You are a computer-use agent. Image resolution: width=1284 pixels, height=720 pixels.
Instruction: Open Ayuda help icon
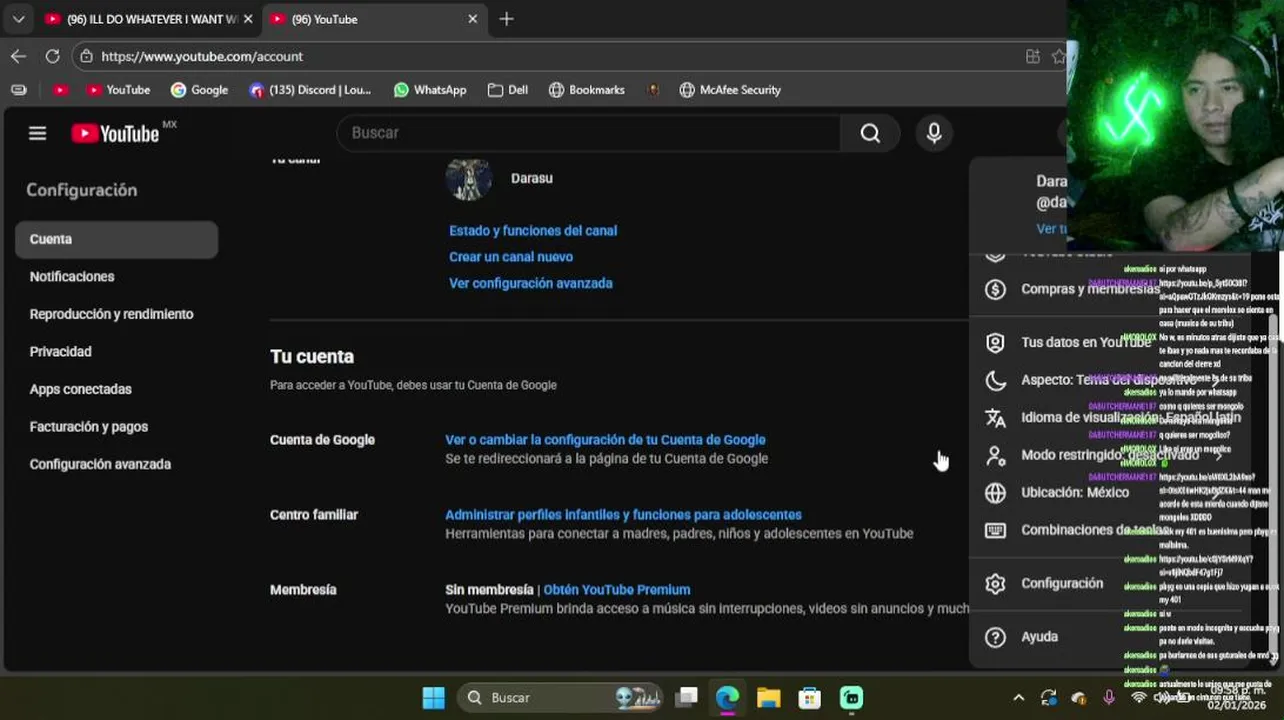tap(995, 637)
